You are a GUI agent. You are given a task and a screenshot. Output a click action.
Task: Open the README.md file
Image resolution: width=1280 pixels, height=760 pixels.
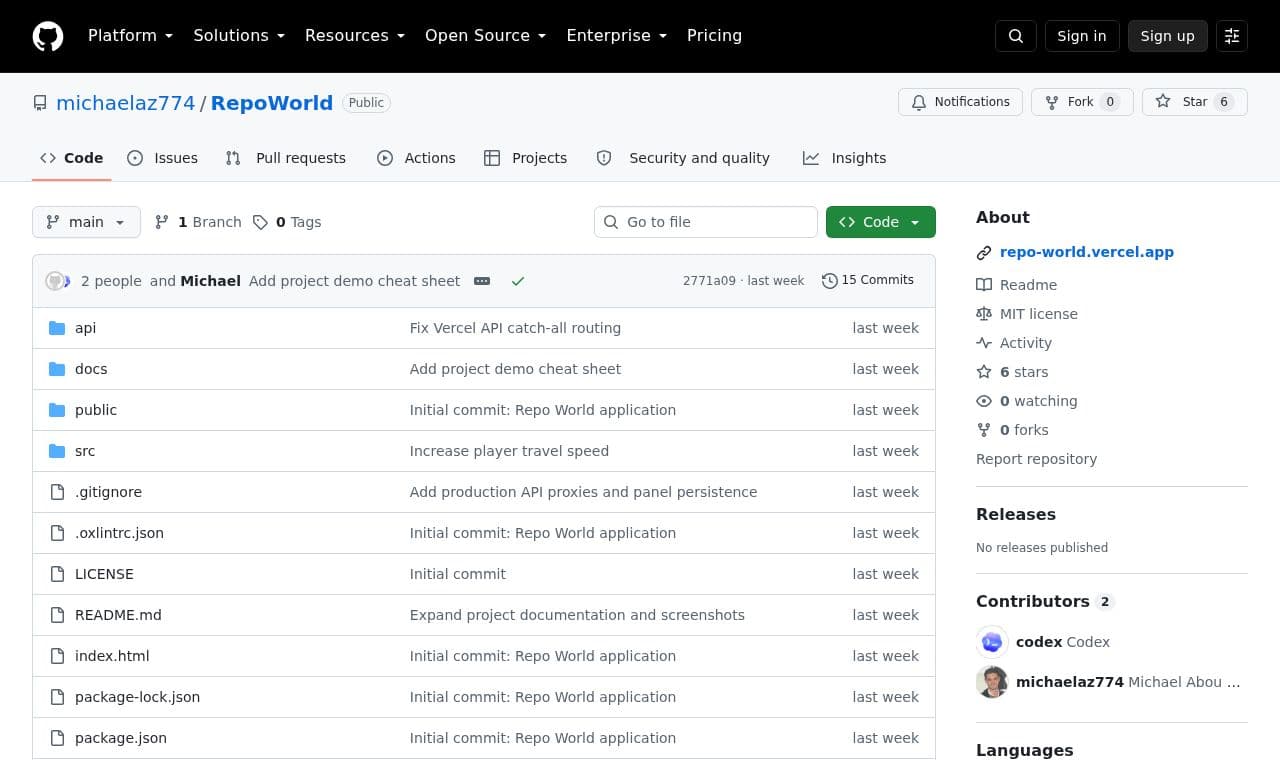118,615
